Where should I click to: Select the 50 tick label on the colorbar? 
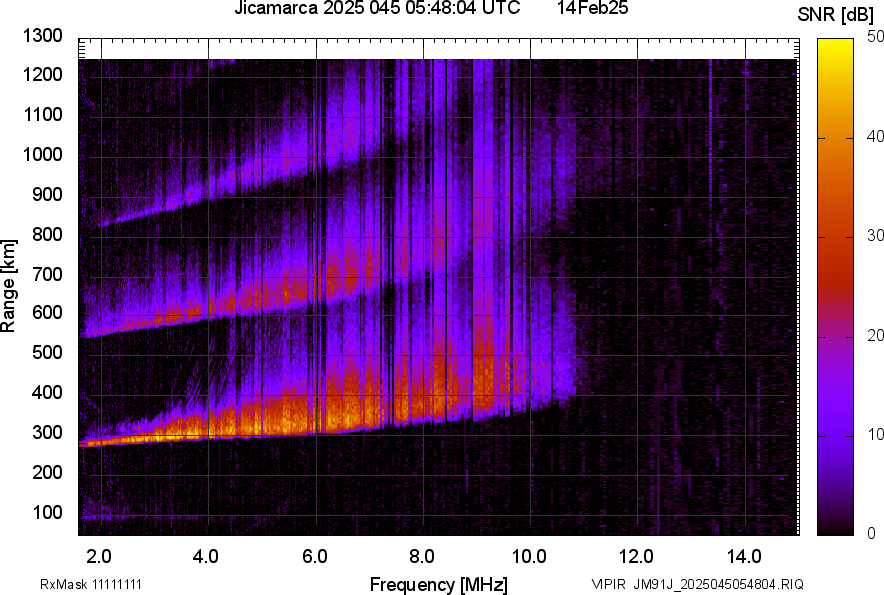click(x=876, y=37)
